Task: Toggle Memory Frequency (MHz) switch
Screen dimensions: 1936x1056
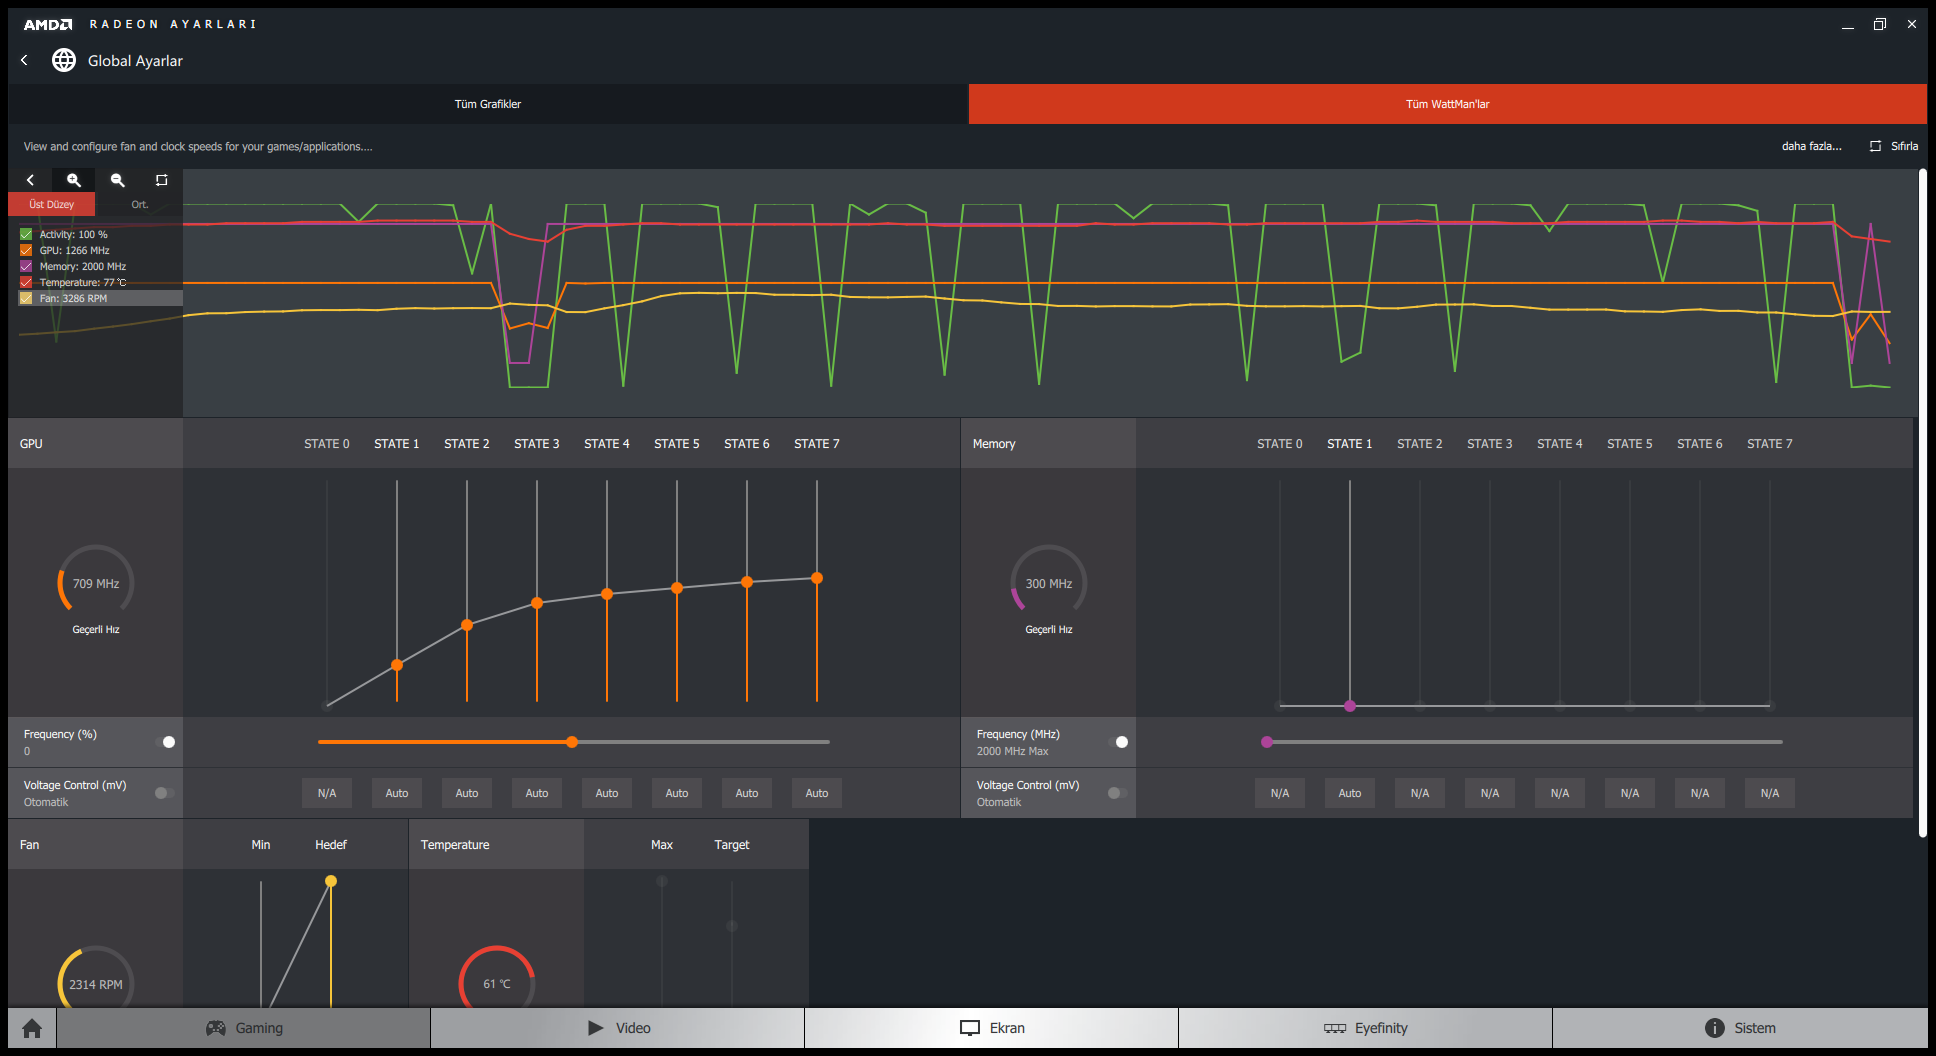Action: pyautogui.click(x=1118, y=742)
